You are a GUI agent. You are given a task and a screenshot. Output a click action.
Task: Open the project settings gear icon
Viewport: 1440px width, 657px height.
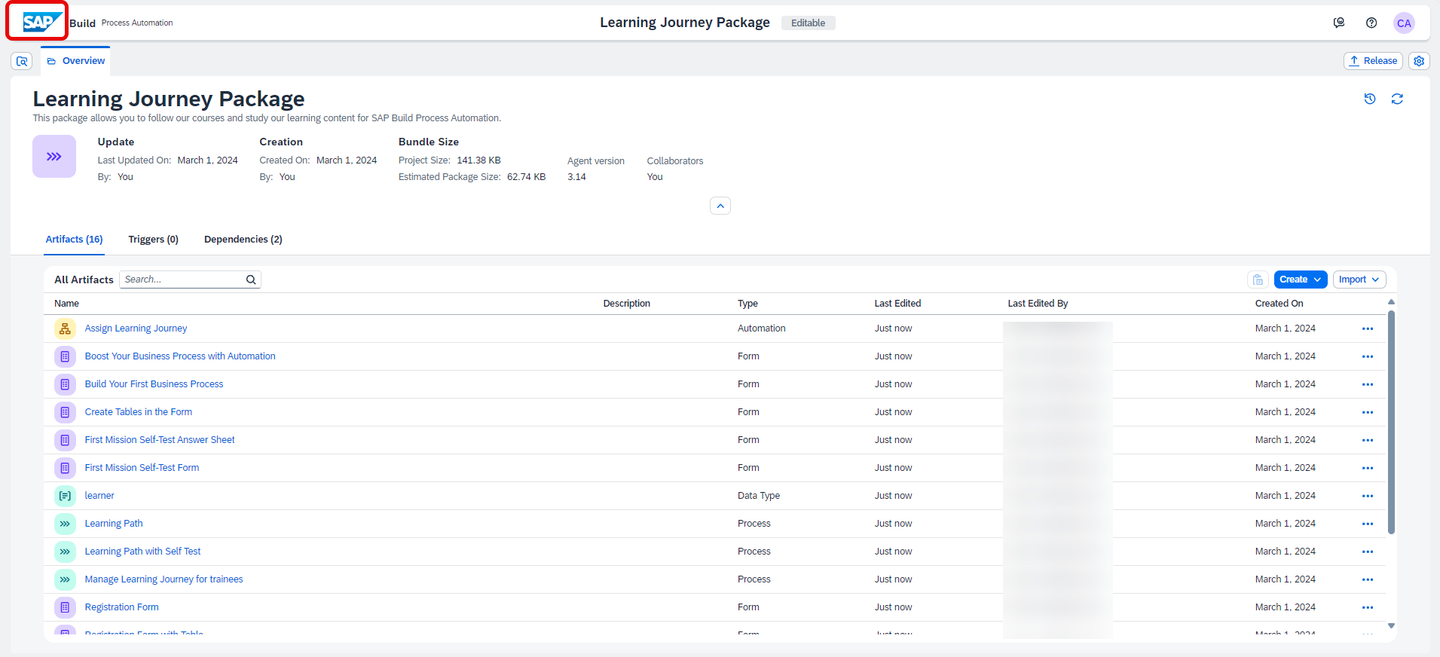coord(1418,61)
